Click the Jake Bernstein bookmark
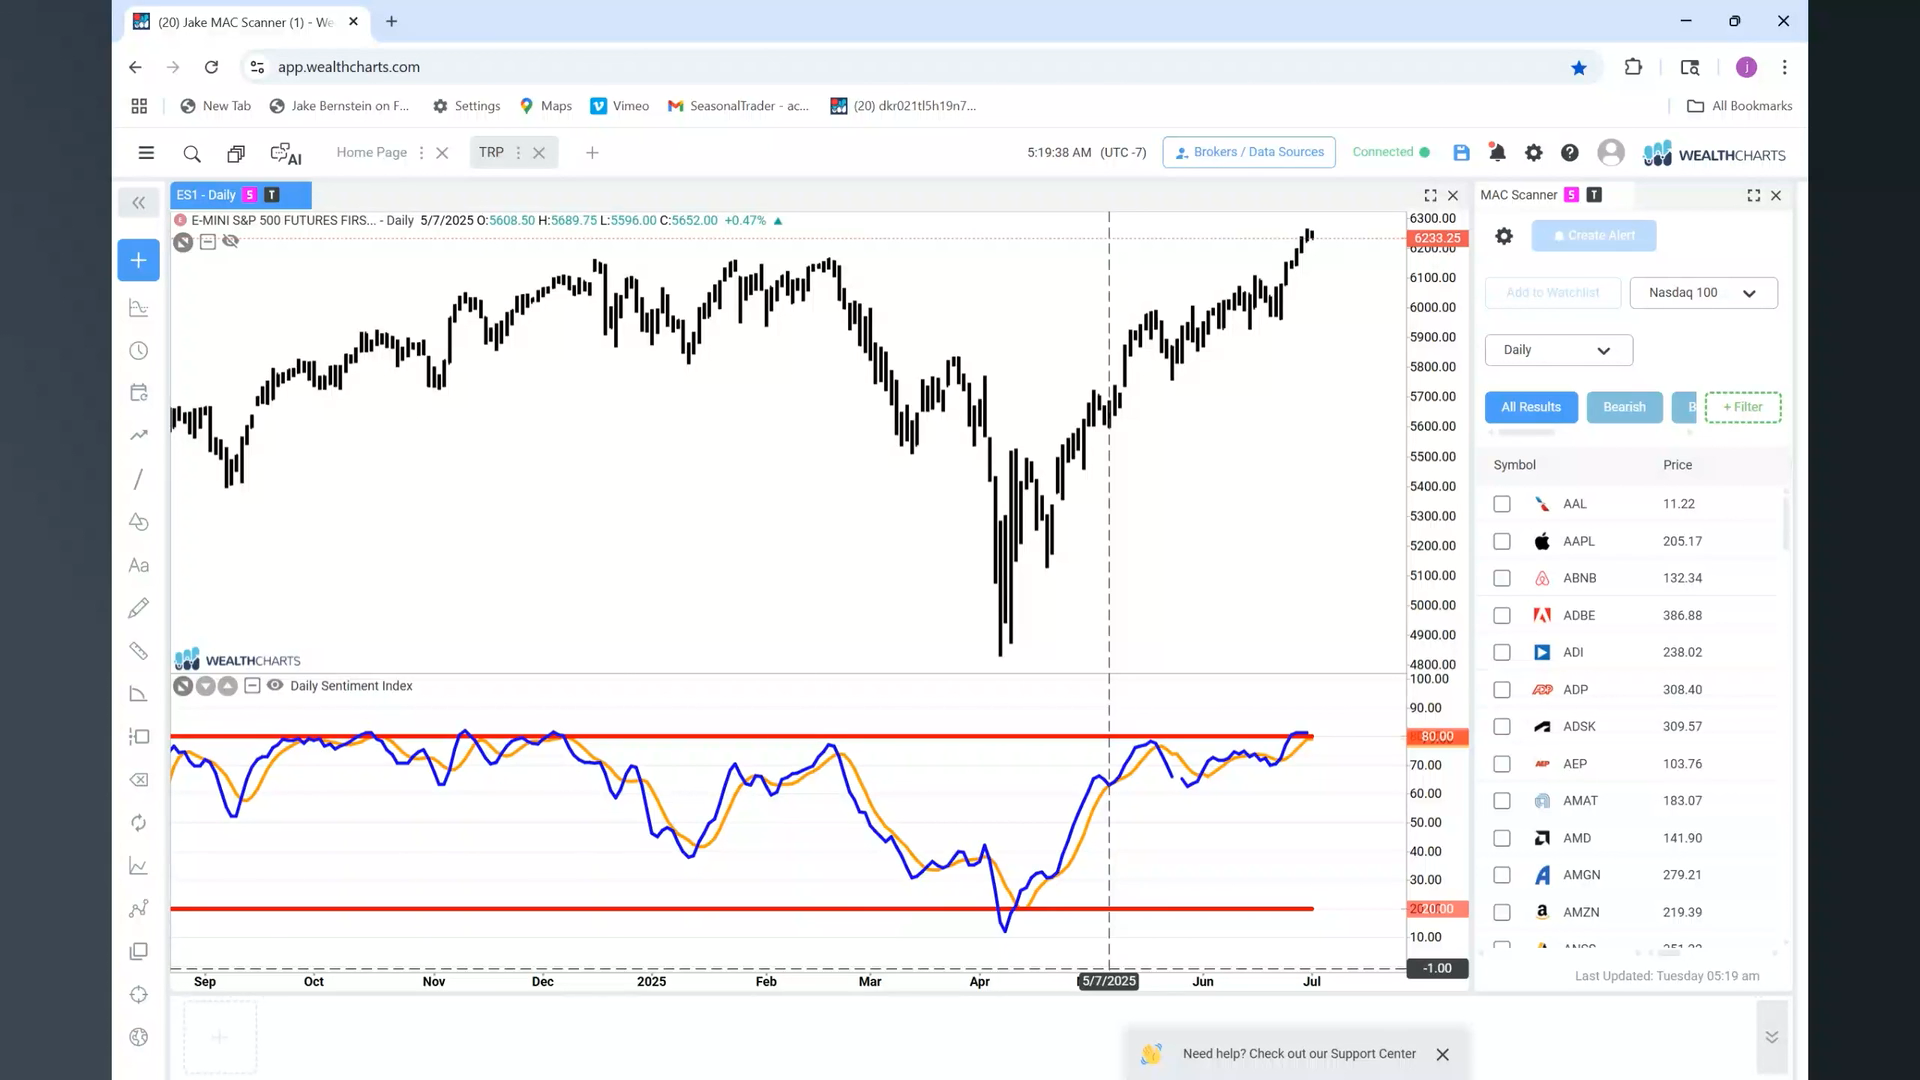1920x1080 pixels. pos(339,106)
